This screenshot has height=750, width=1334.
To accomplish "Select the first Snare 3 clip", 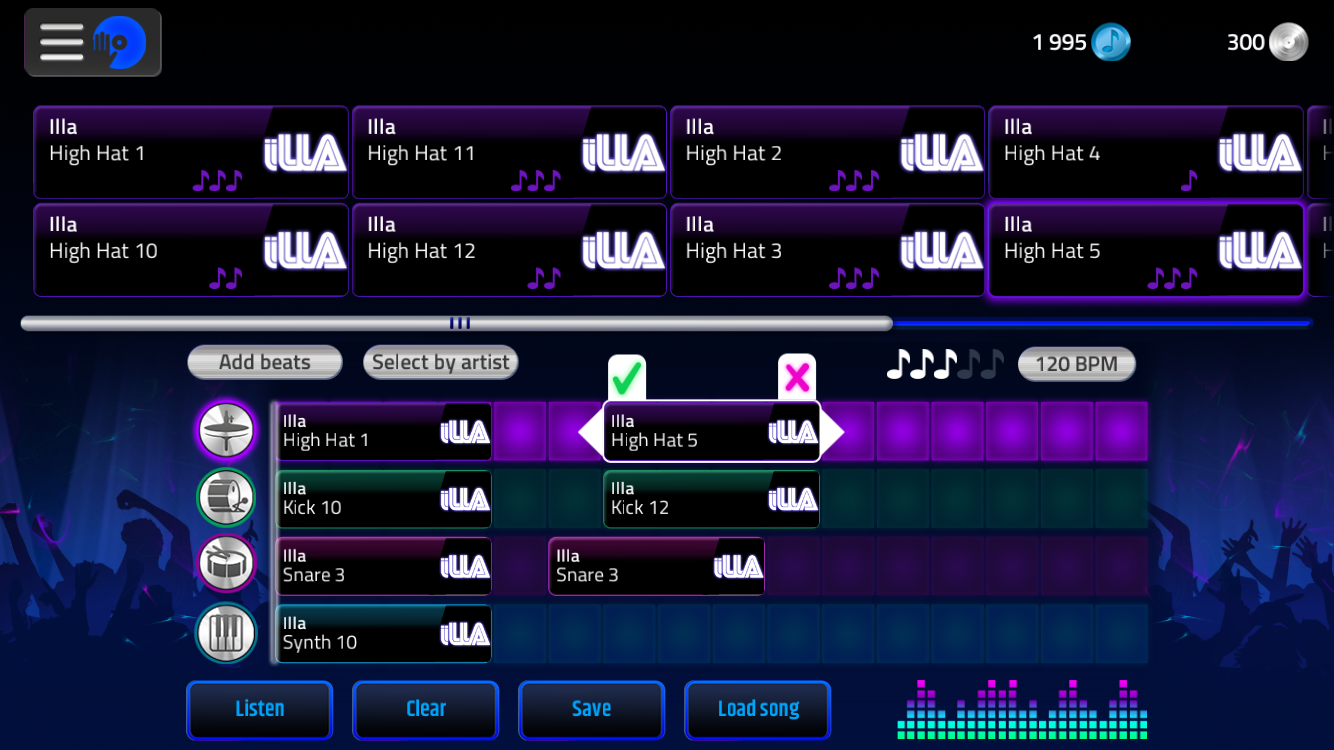I will [384, 566].
